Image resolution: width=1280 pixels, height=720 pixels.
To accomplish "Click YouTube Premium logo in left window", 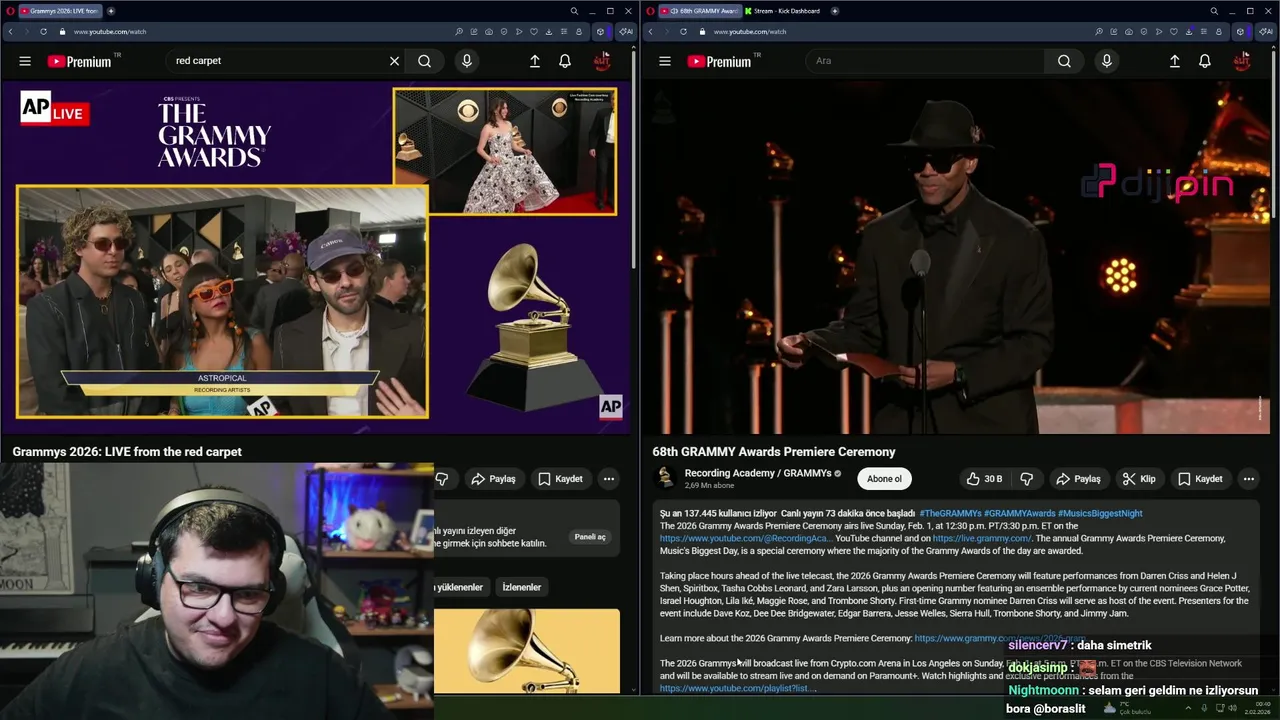I will (x=80, y=61).
